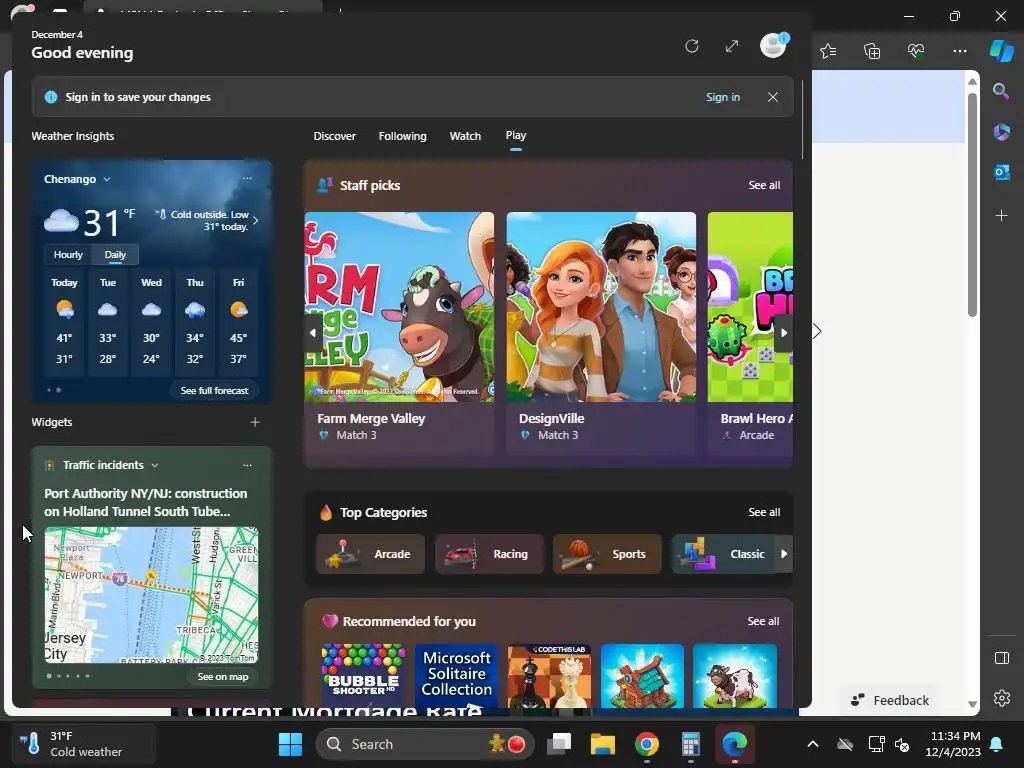The width and height of the screenshot is (1024, 768).
Task: Open Google Chrome from taskbar
Action: click(647, 744)
